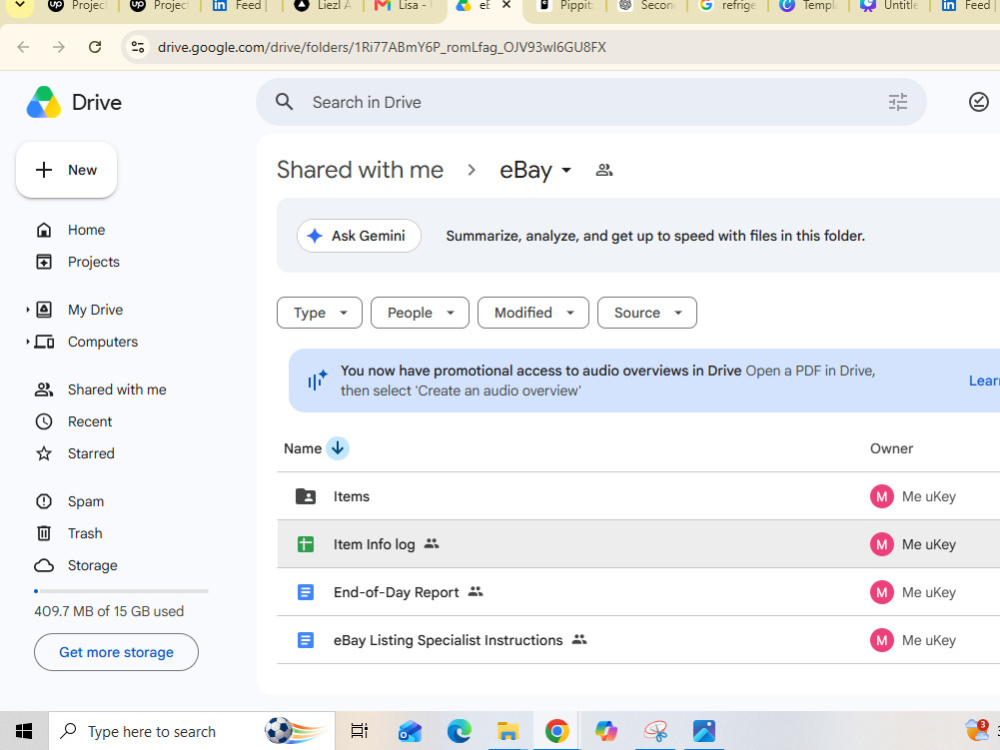Open Task View on the taskbar

point(359,731)
